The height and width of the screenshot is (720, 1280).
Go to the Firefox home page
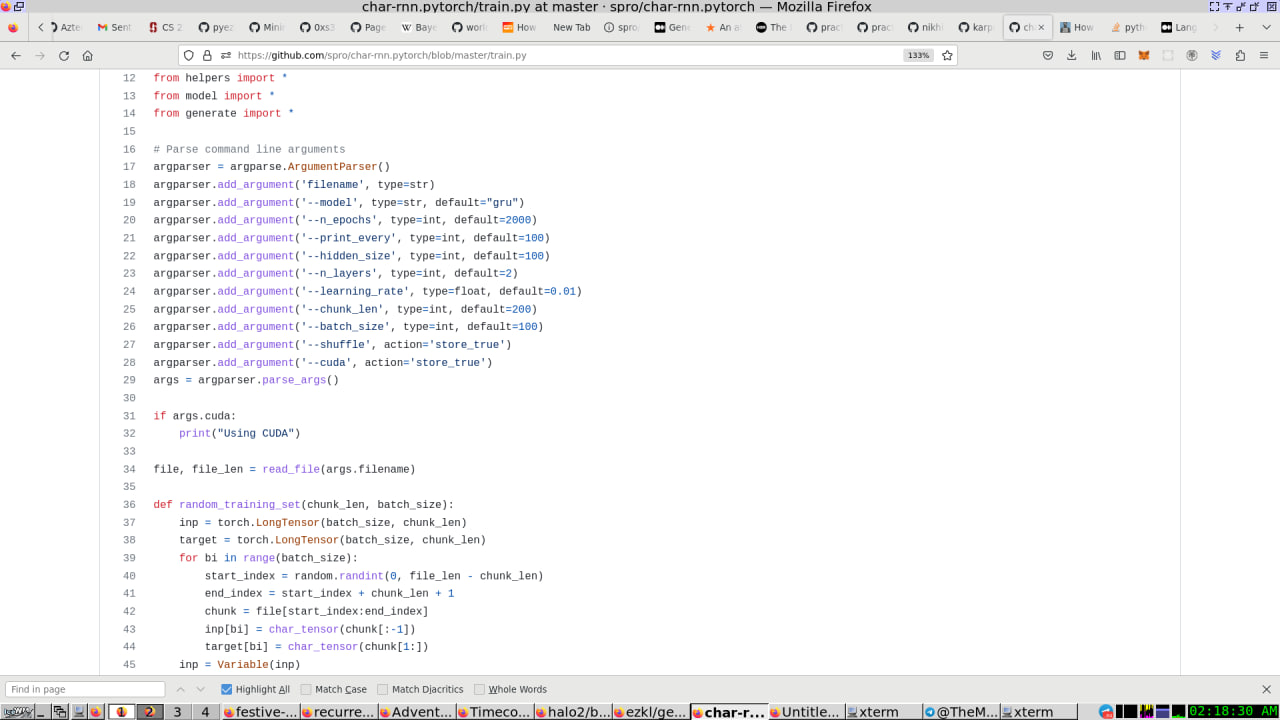coord(88,56)
